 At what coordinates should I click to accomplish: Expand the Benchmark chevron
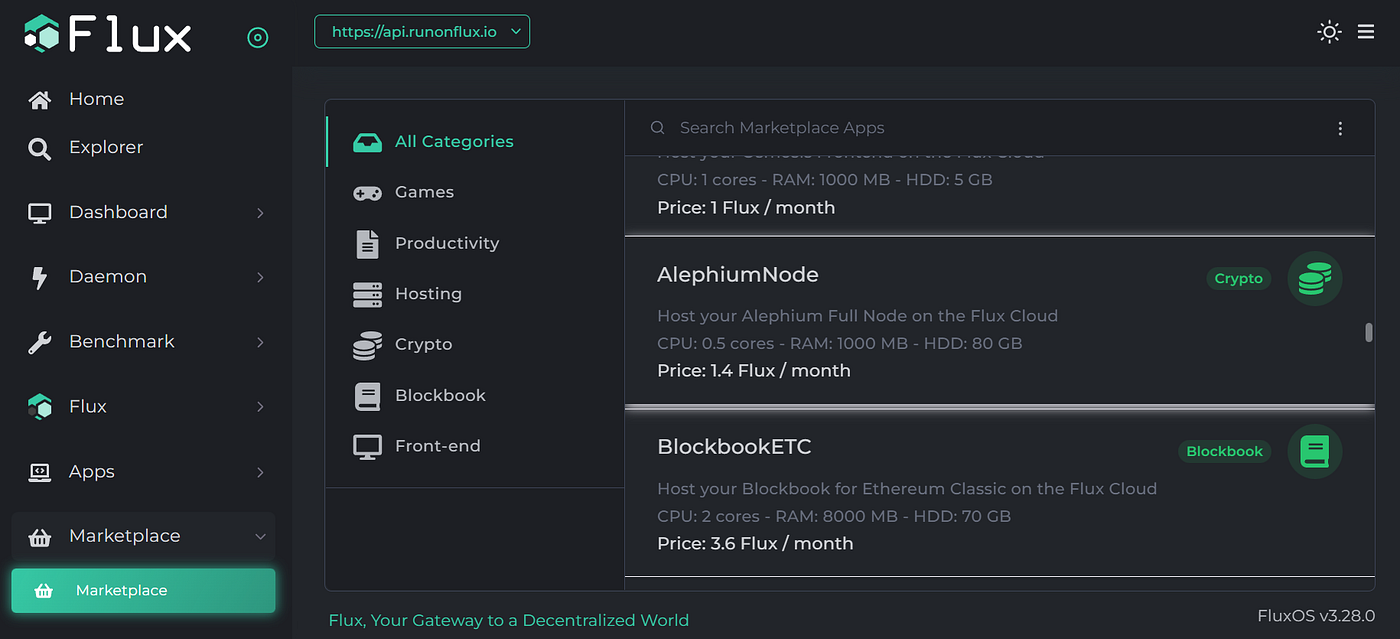pos(260,342)
